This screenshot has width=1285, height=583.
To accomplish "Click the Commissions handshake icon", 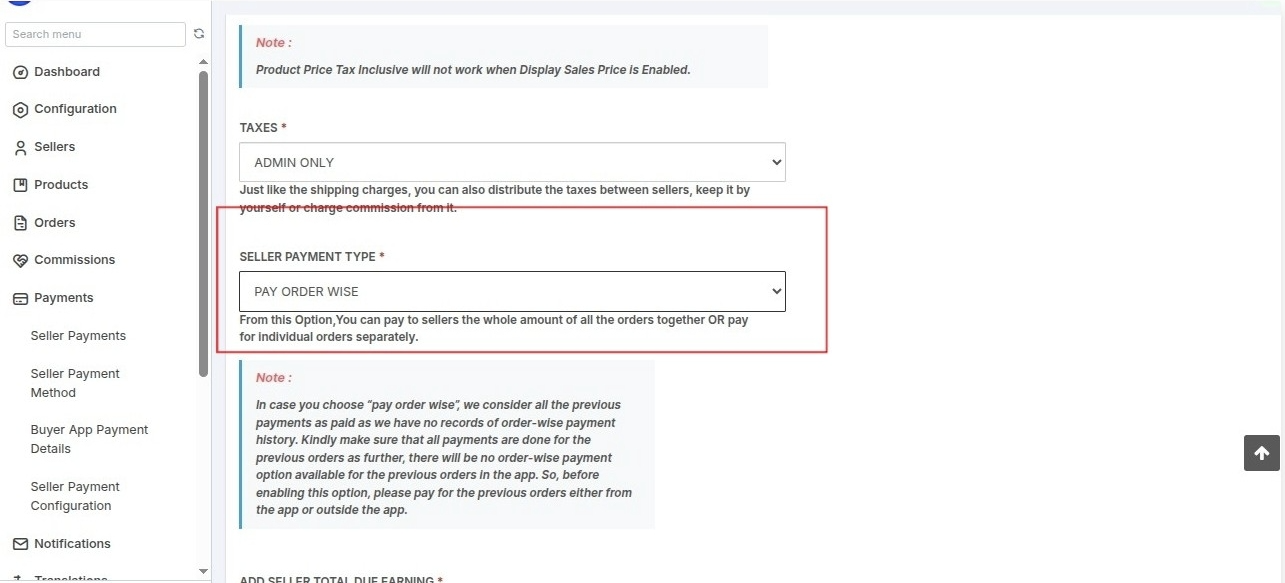I will (x=20, y=260).
